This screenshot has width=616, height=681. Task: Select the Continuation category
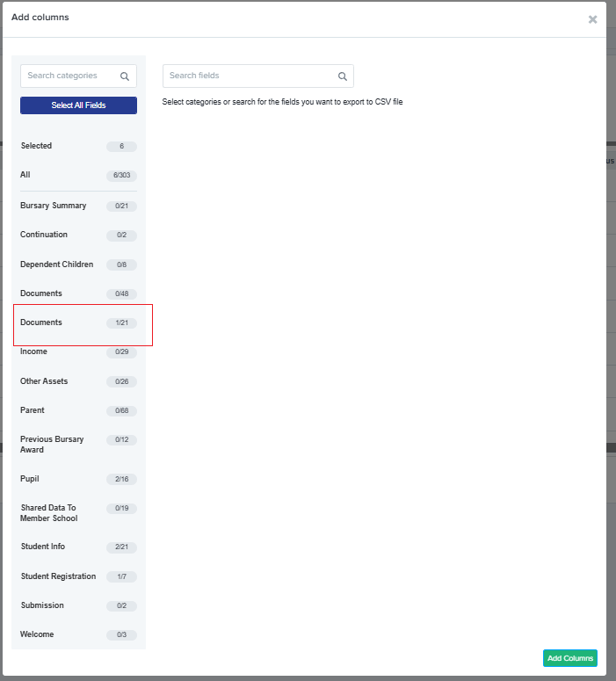[x=78, y=235]
